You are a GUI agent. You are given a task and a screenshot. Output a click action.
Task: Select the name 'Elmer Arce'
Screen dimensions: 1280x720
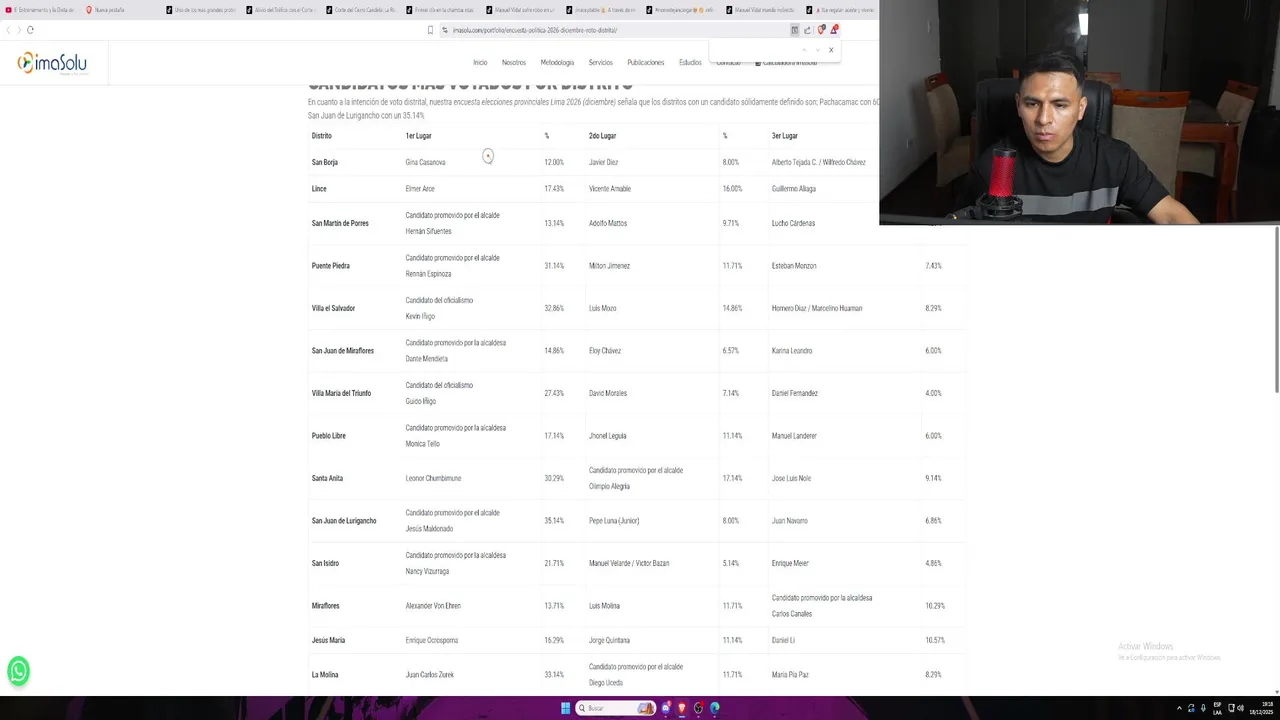[x=420, y=189]
